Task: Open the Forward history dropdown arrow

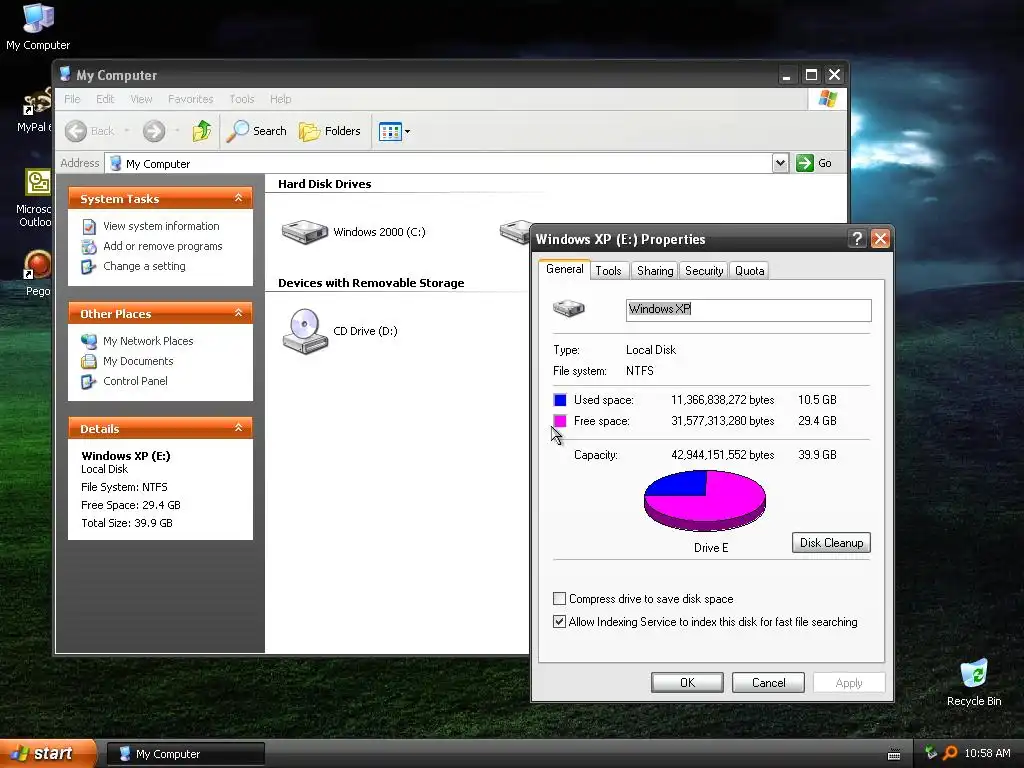Action: (x=177, y=131)
